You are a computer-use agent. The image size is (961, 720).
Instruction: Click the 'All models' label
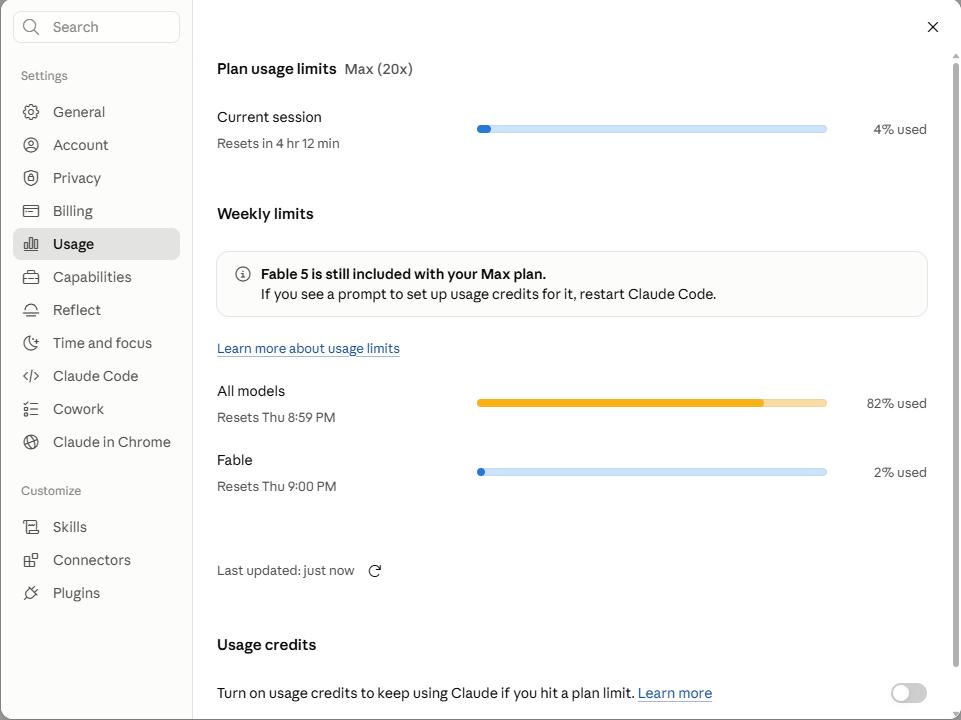tap(251, 391)
